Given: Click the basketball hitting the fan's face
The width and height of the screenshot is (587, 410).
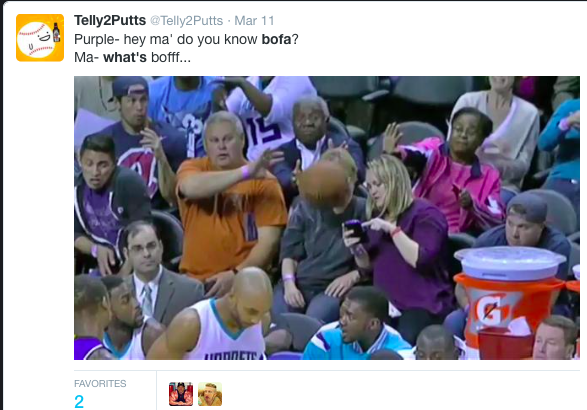Looking at the screenshot, I should click(323, 184).
